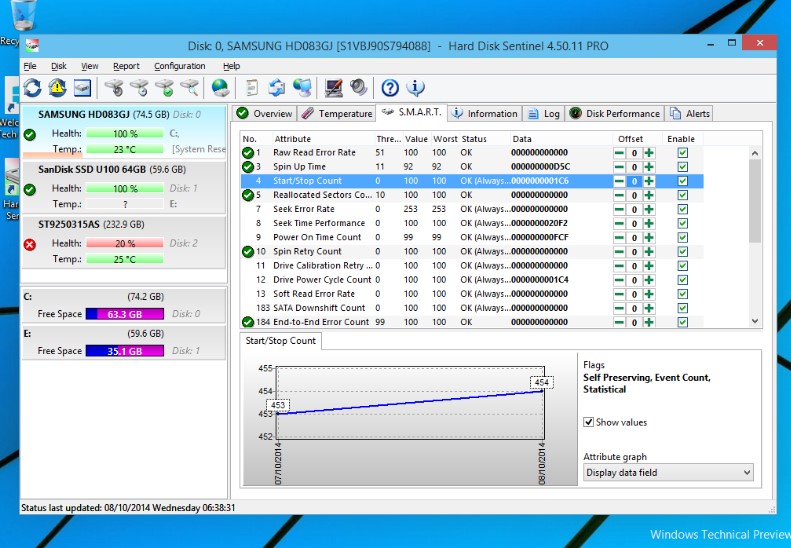791x548 pixels.
Task: Click the envelope with blue arrows toolbar icon
Action: [276, 88]
